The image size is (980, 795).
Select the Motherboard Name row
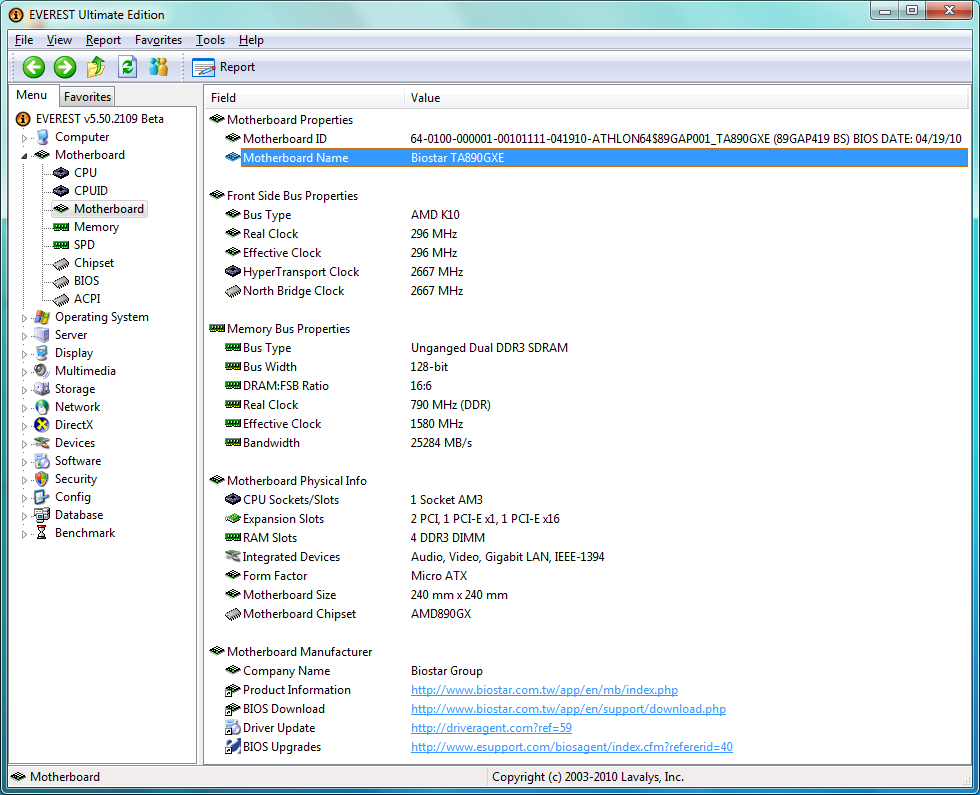point(596,158)
